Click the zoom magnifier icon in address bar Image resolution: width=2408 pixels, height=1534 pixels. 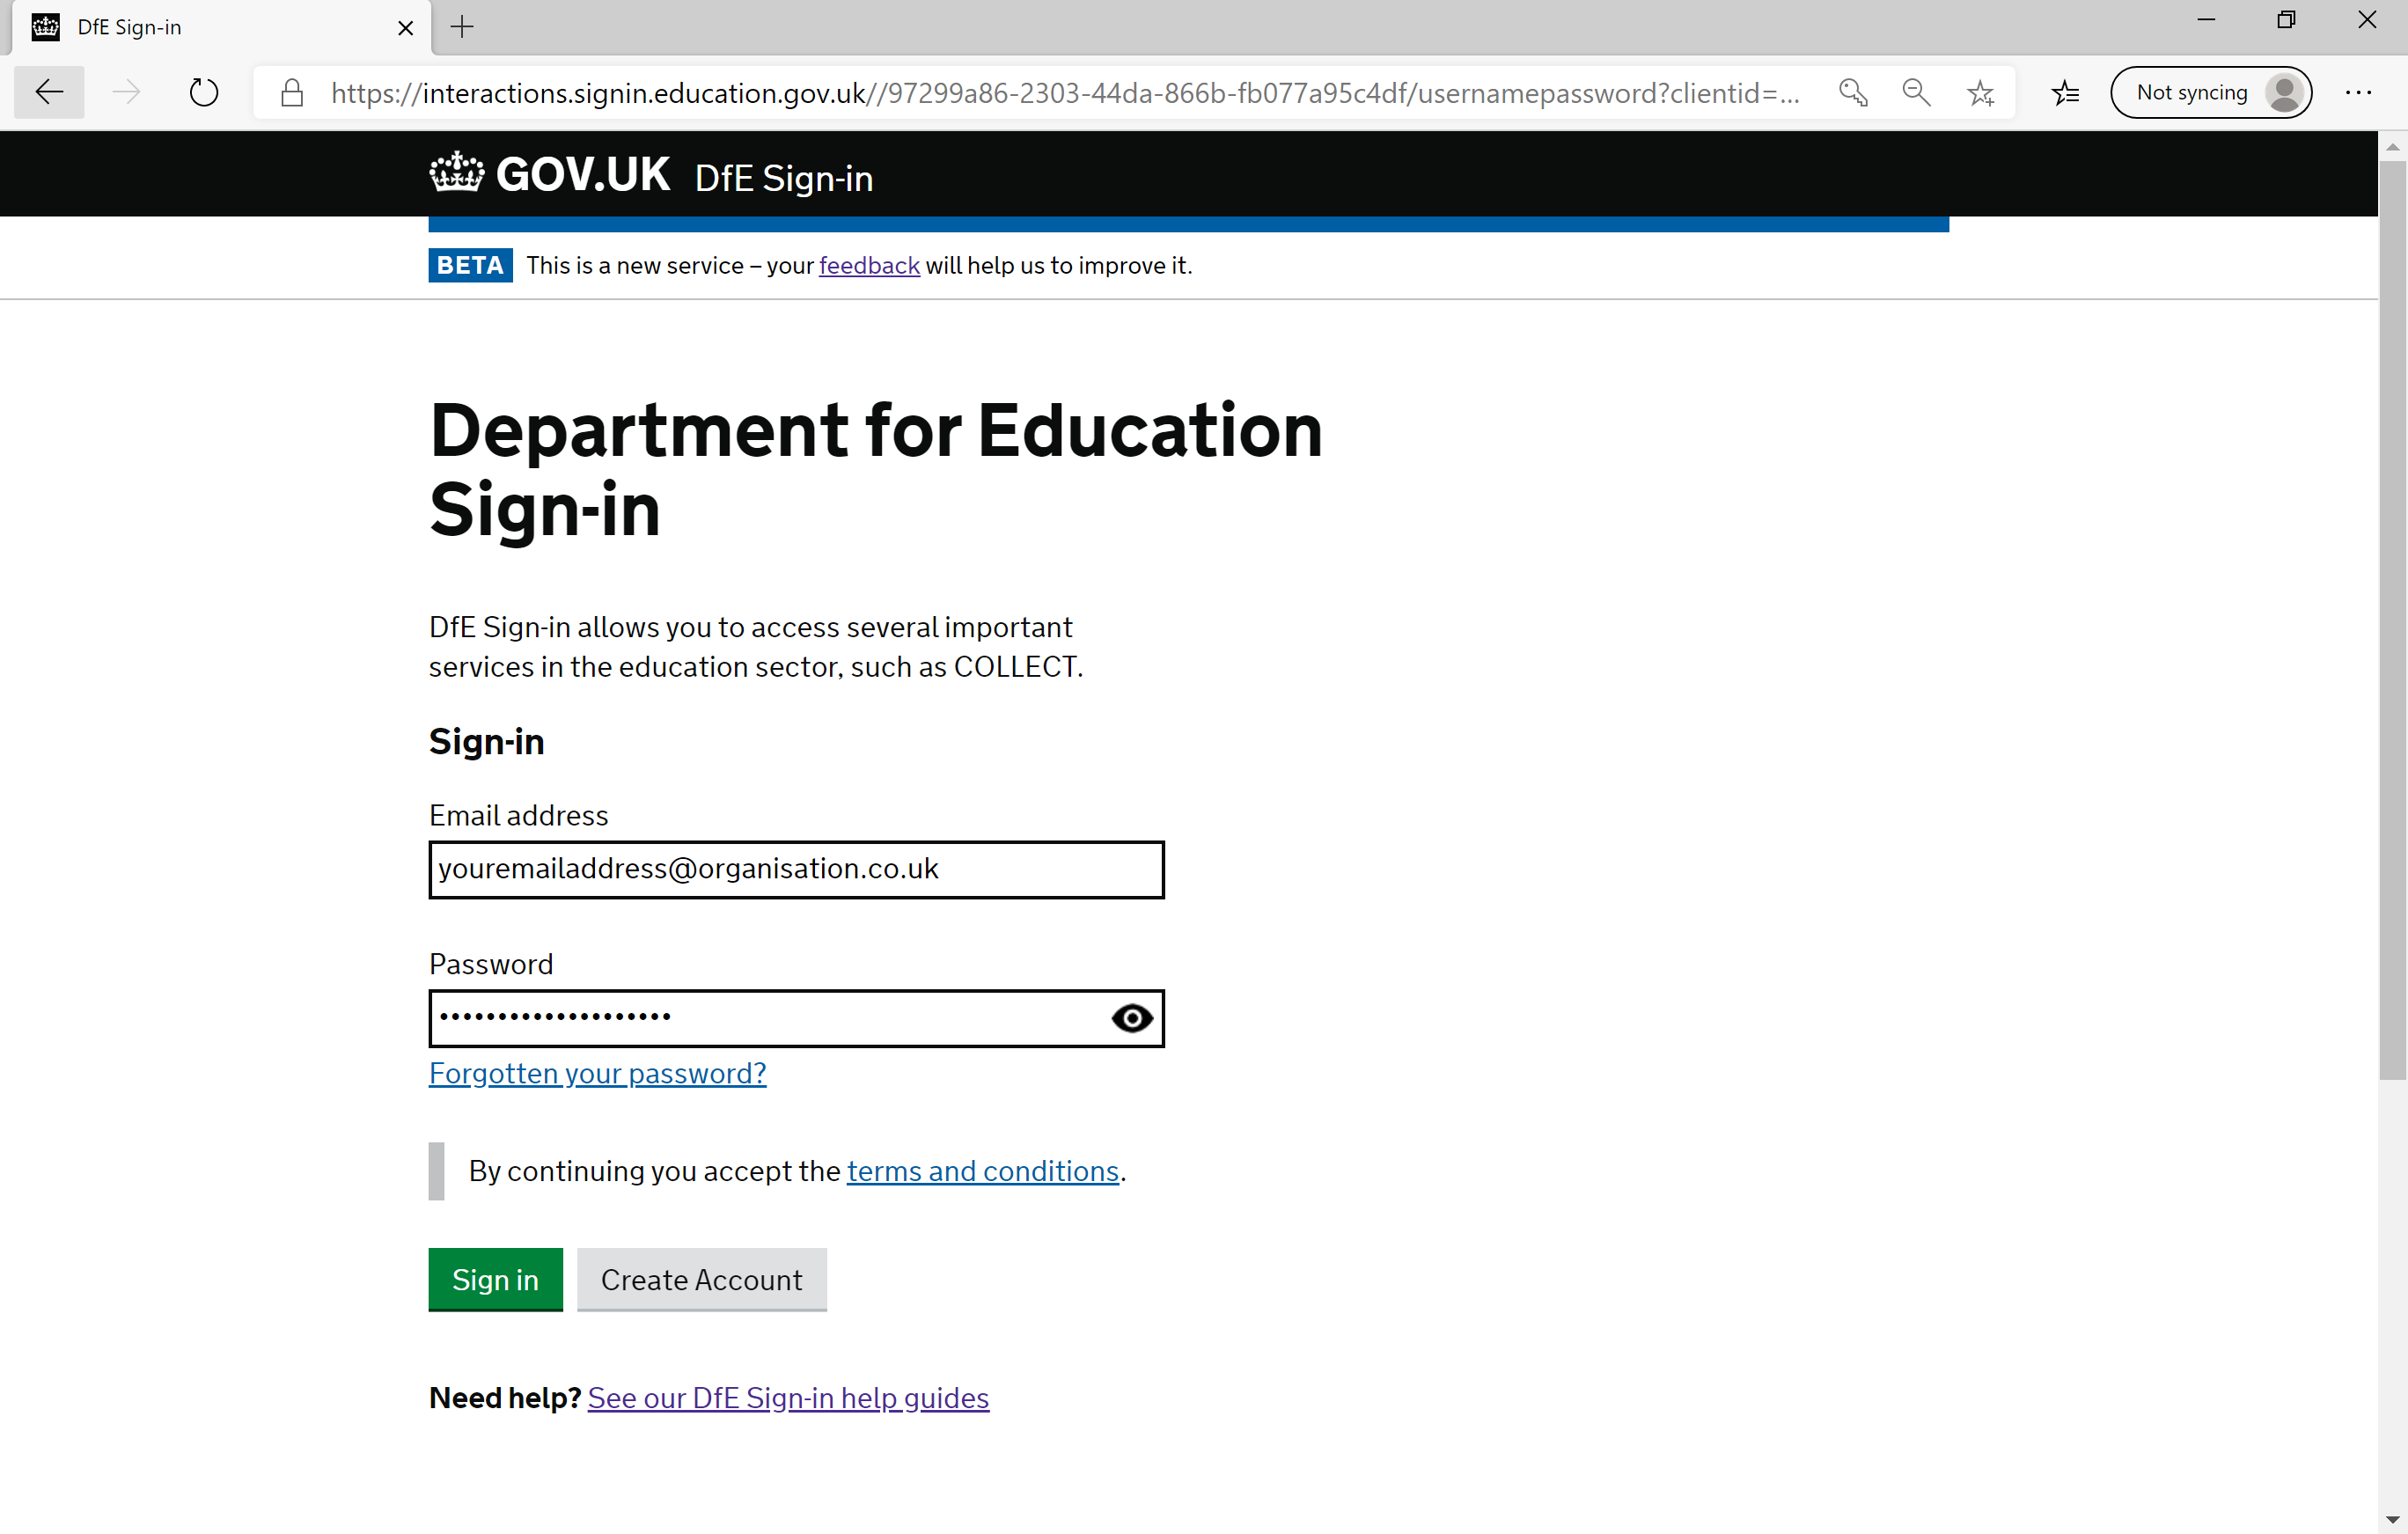[x=1916, y=93]
